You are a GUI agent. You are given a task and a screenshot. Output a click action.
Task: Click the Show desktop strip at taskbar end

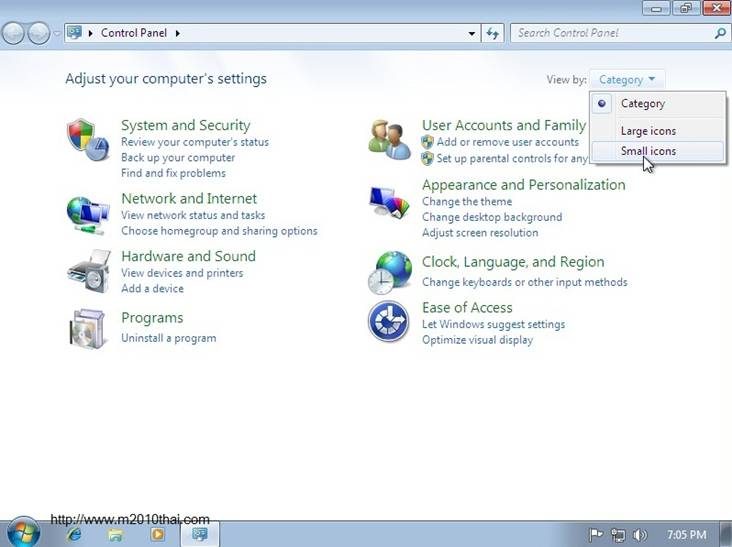click(726, 534)
